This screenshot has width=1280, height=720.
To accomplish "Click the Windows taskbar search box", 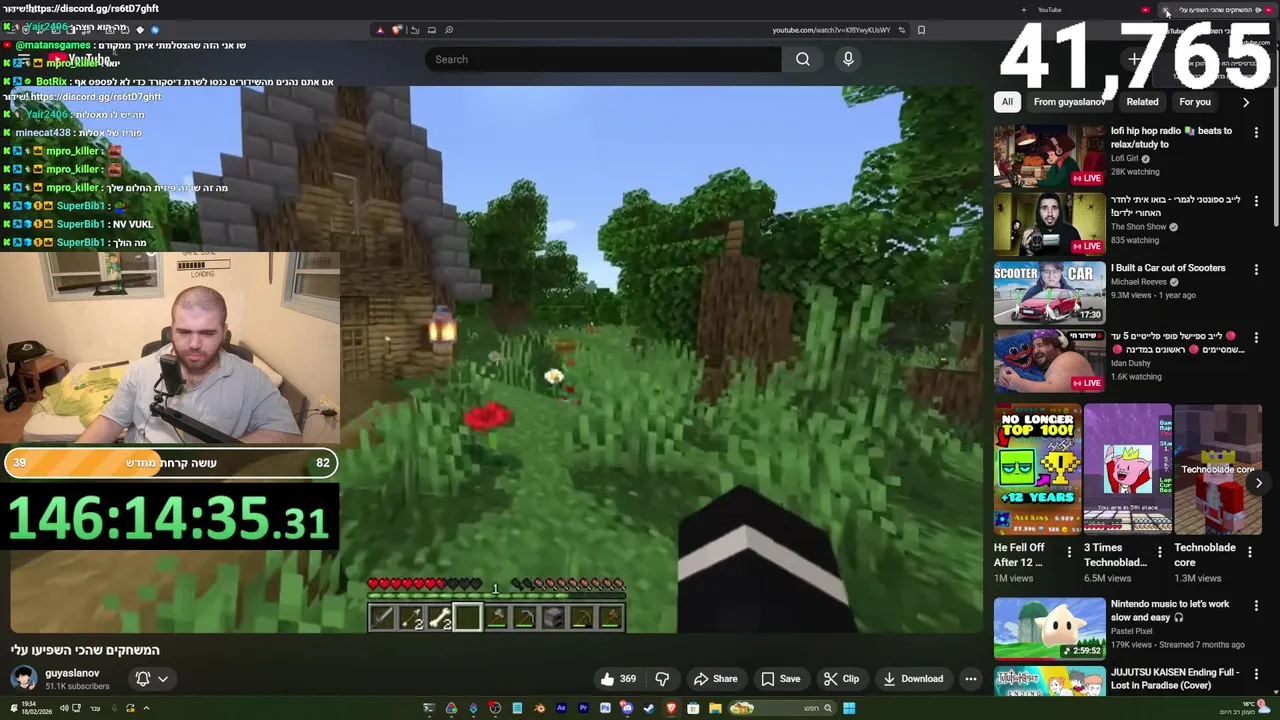I will pyautogui.click(x=782, y=708).
